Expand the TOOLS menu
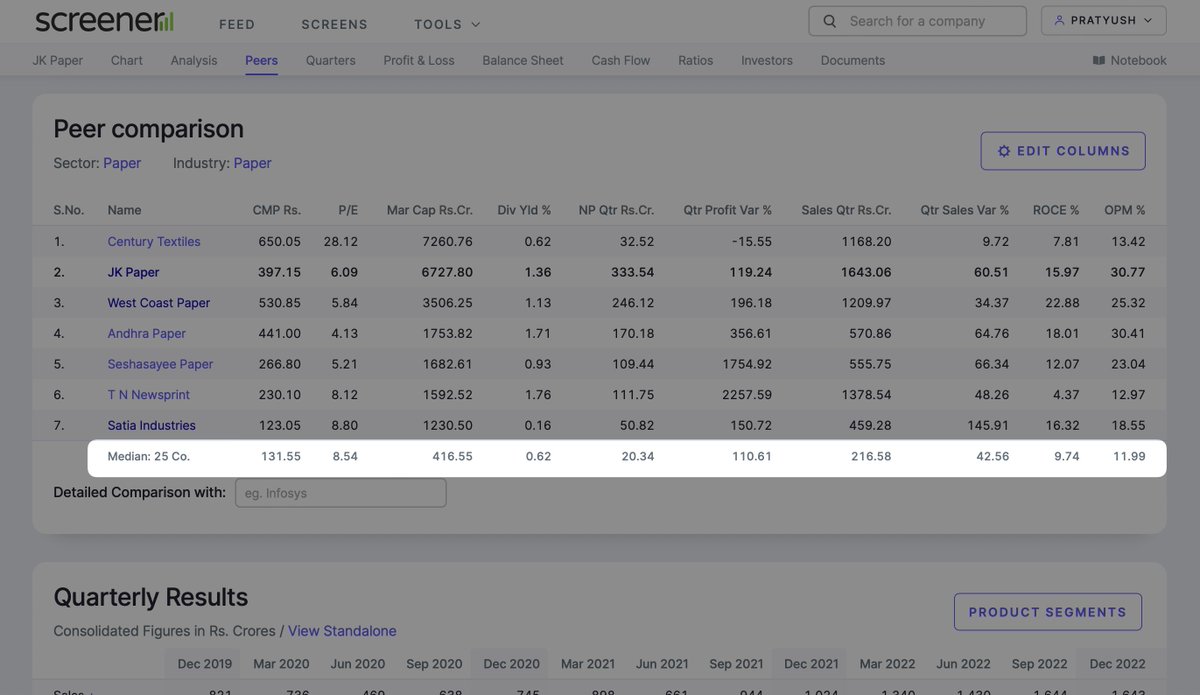Viewport: 1200px width, 695px height. click(x=447, y=24)
